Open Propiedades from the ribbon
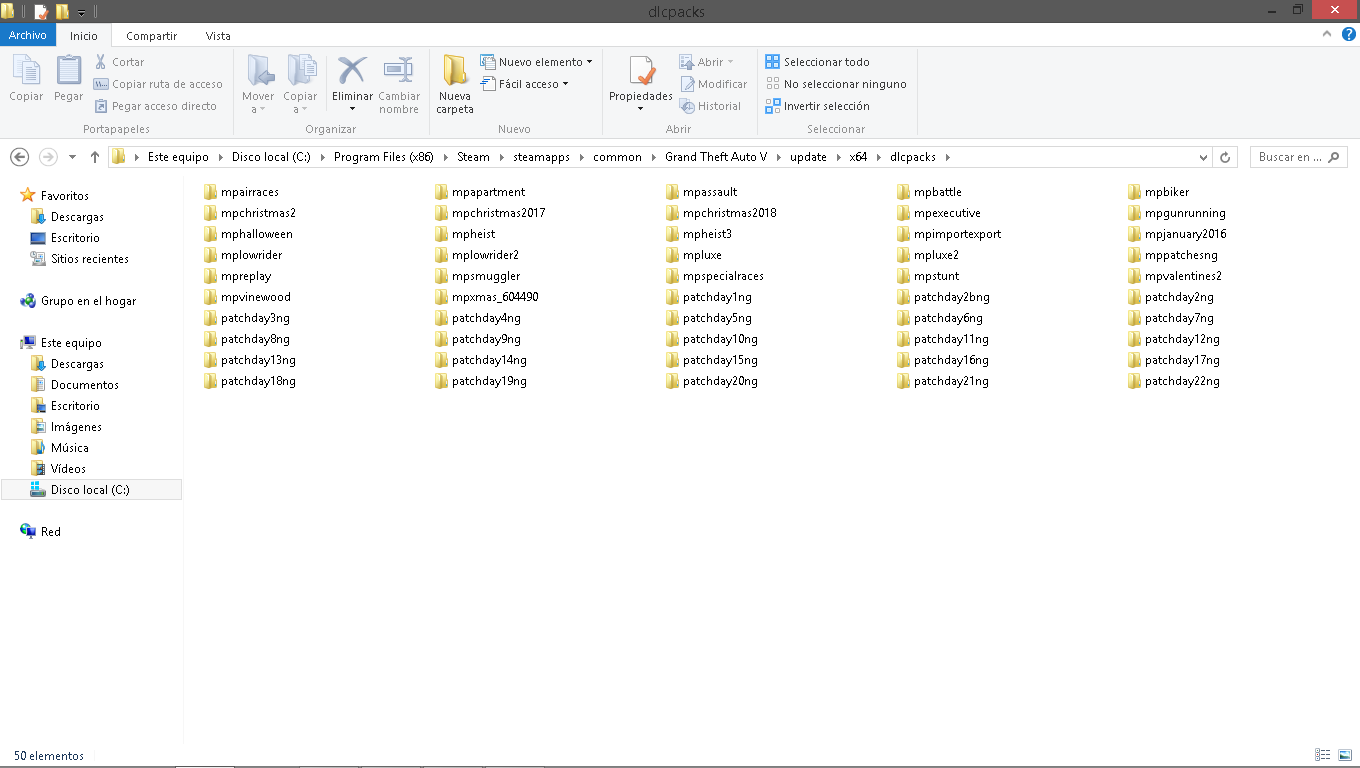This screenshot has width=1360, height=768. (640, 84)
